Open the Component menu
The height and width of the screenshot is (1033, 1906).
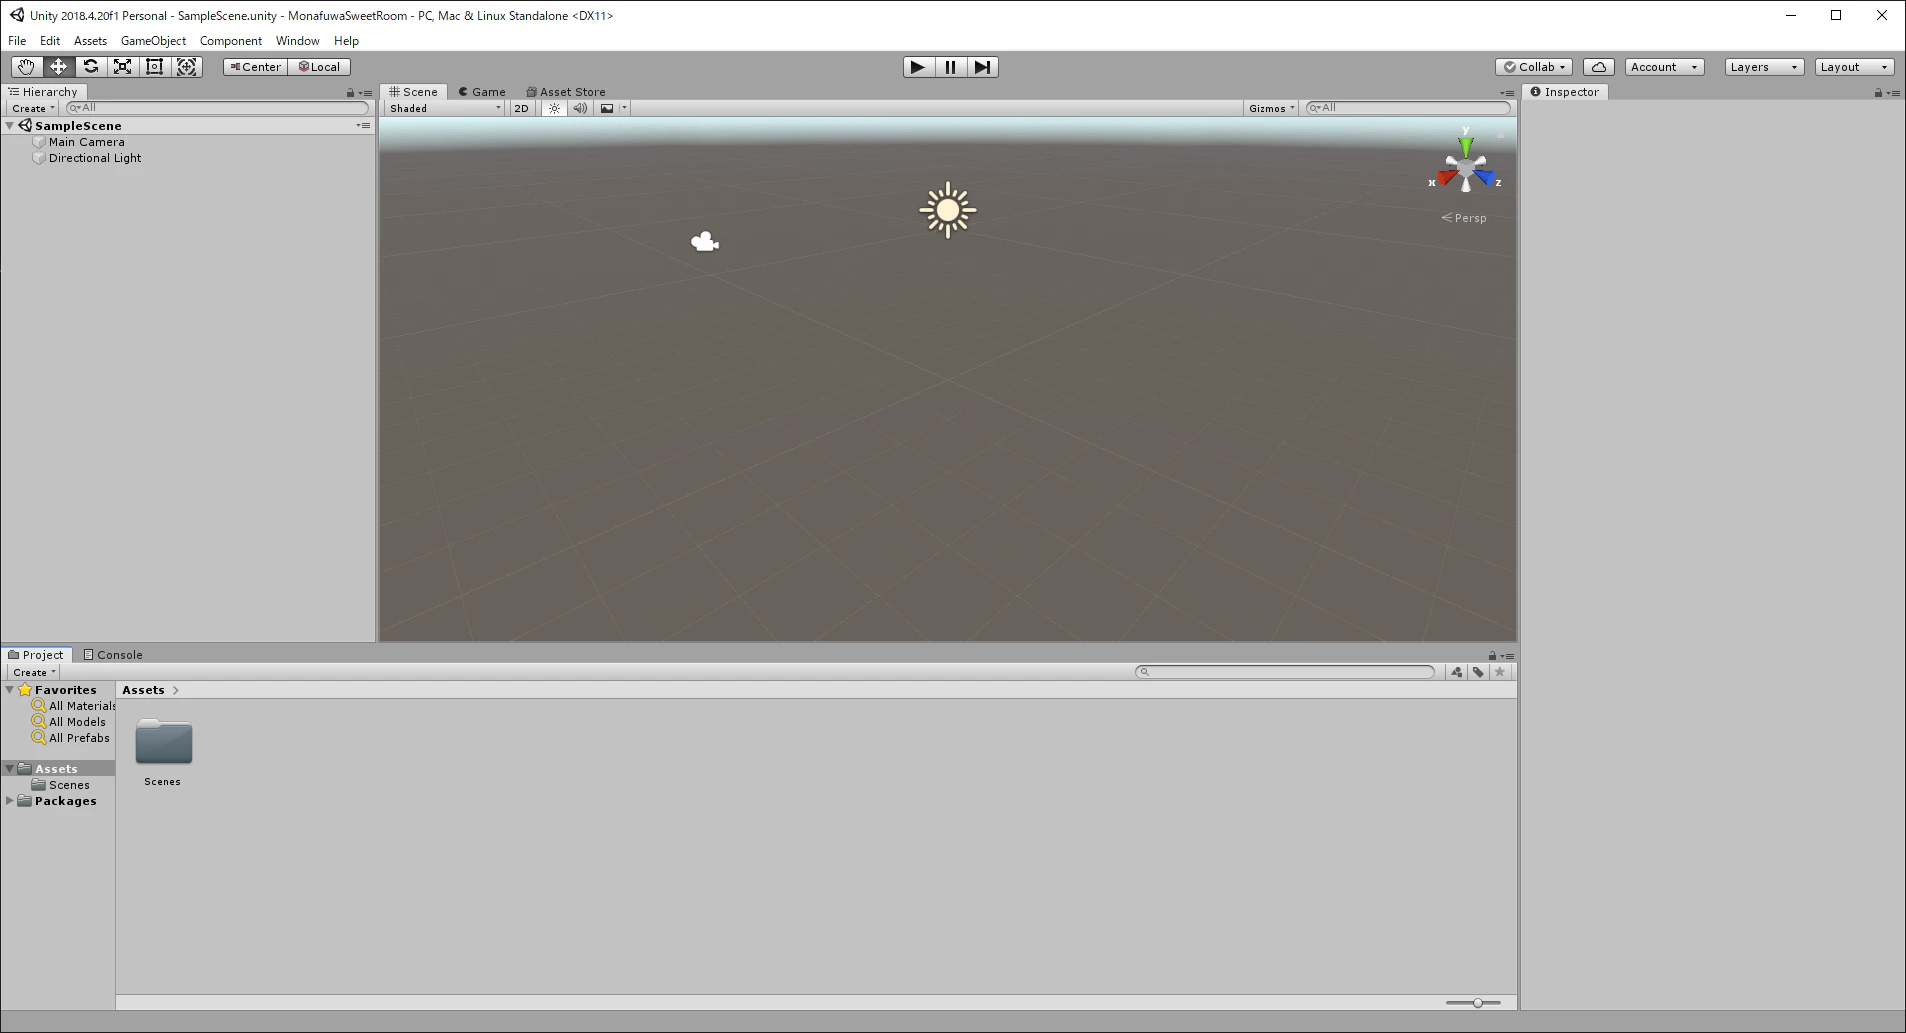coord(231,41)
